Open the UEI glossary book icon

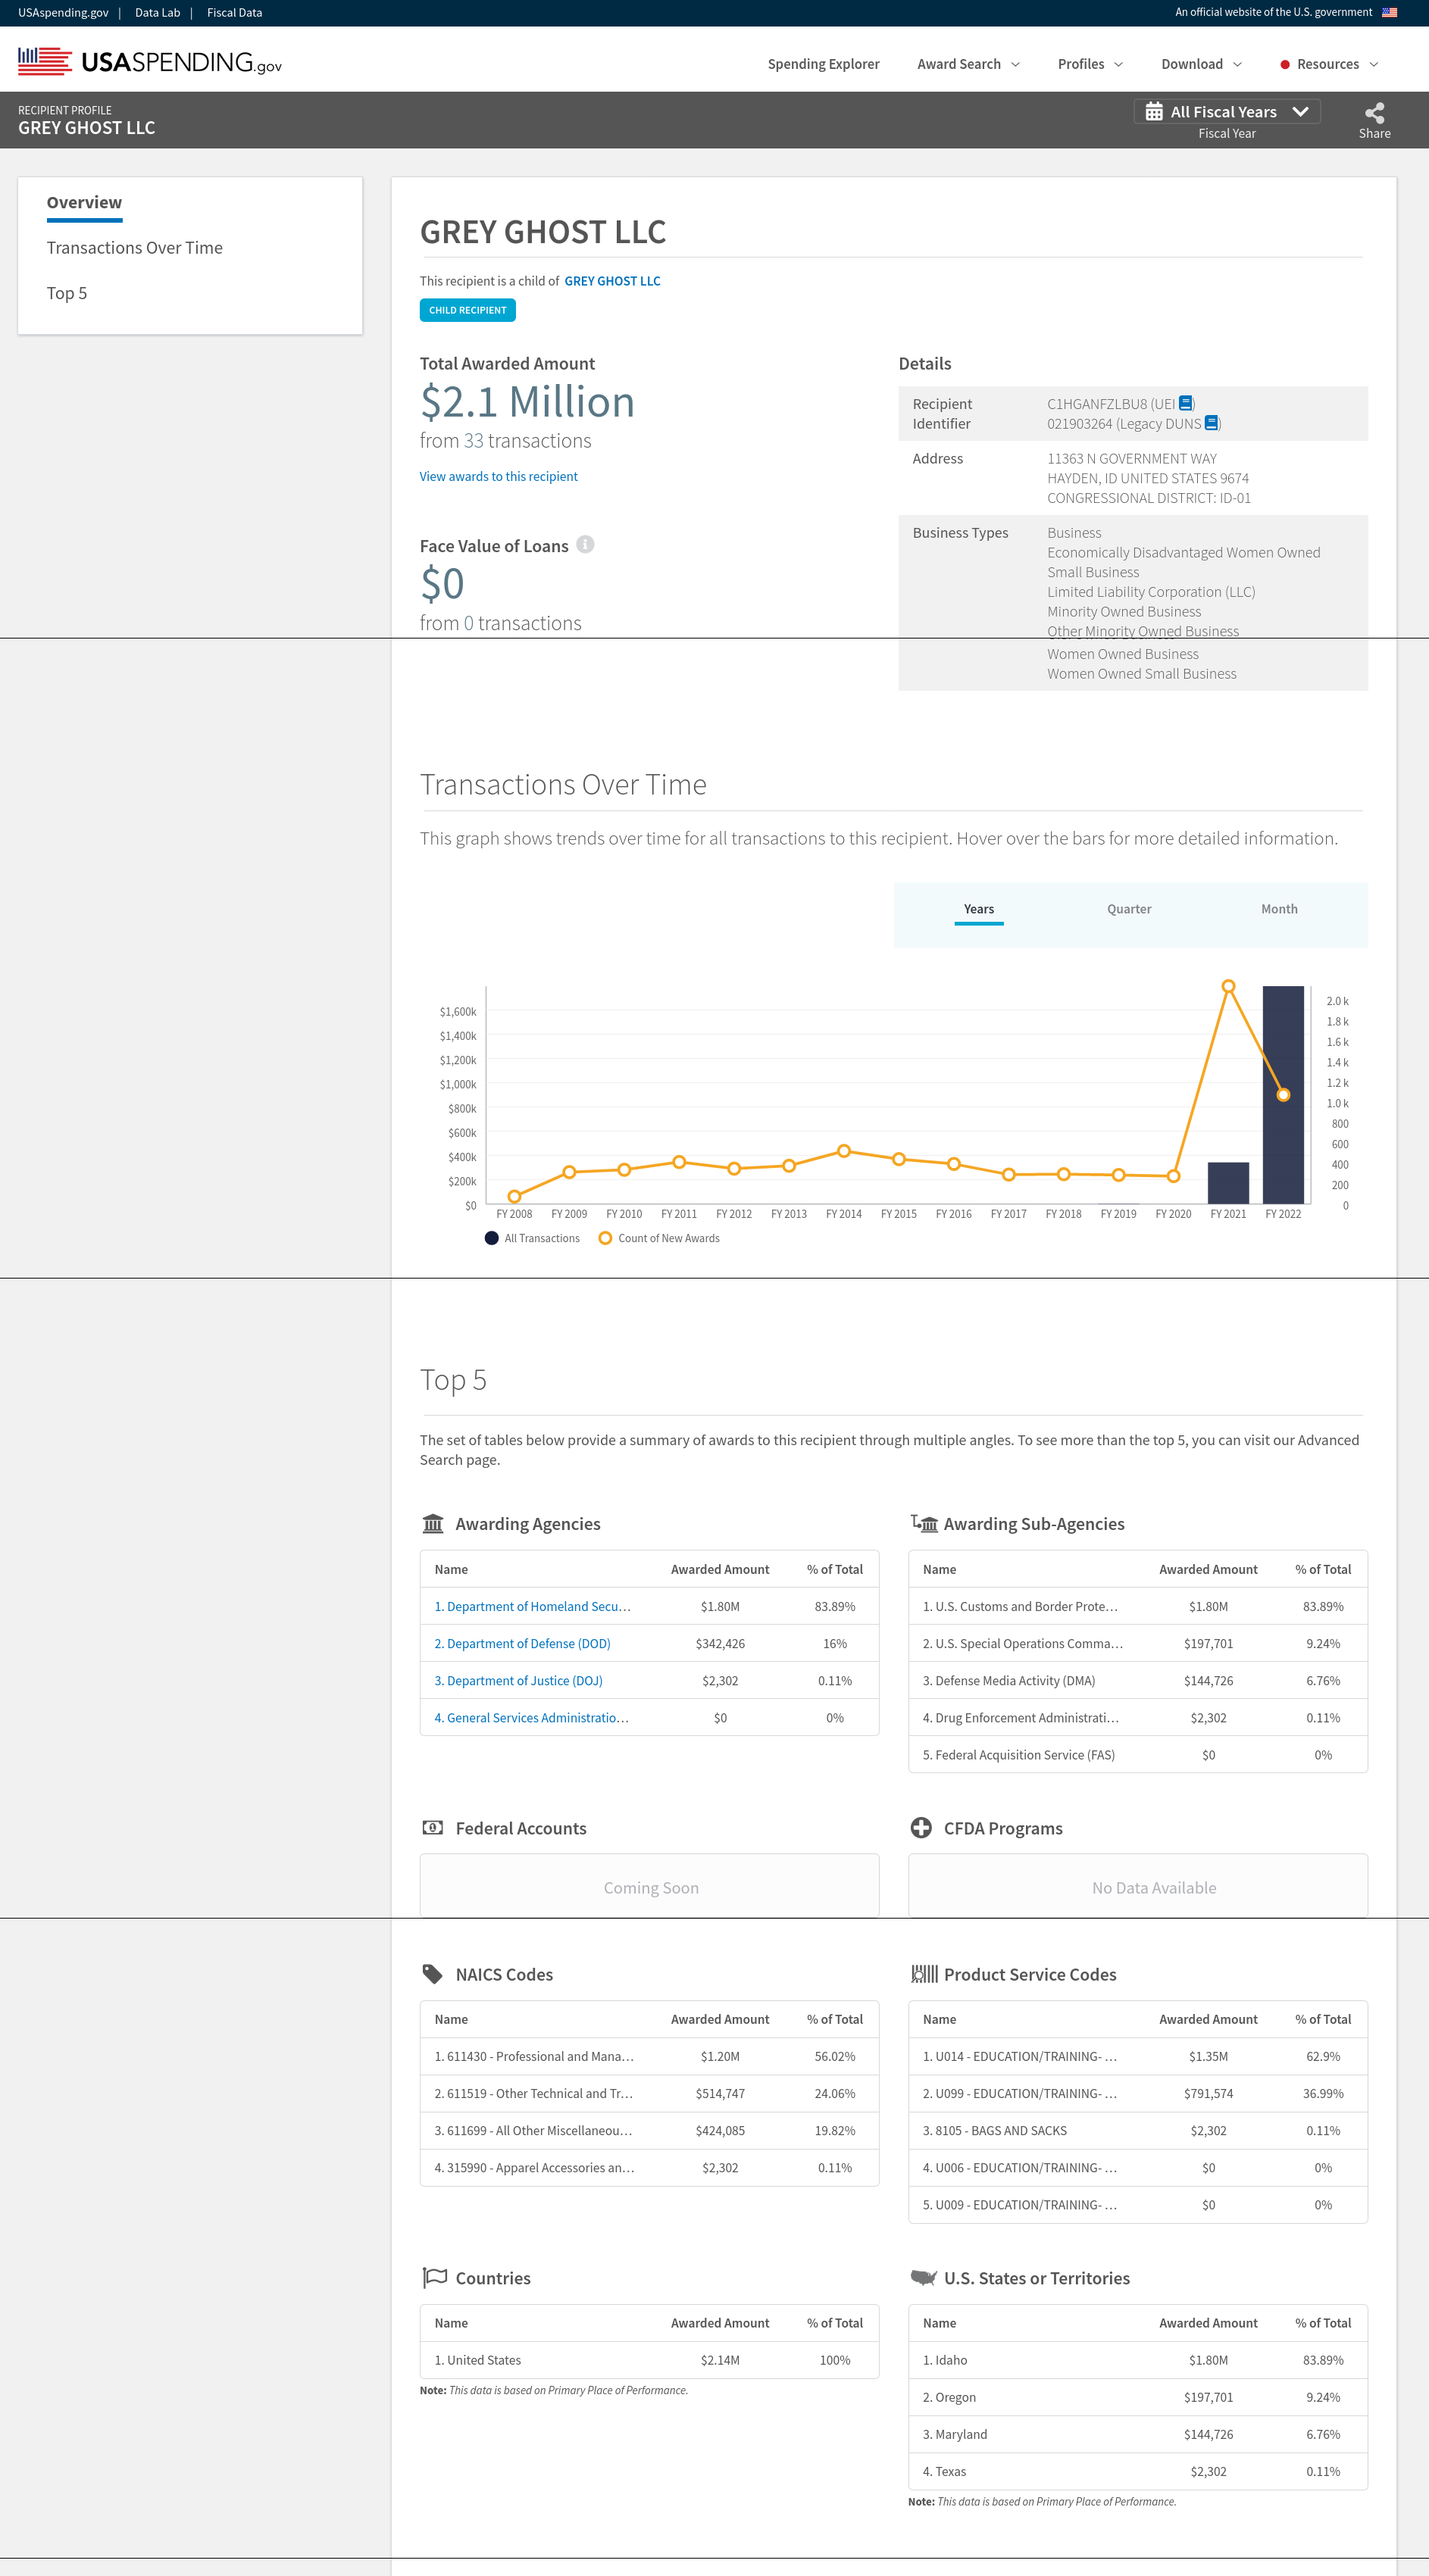tap(1185, 403)
